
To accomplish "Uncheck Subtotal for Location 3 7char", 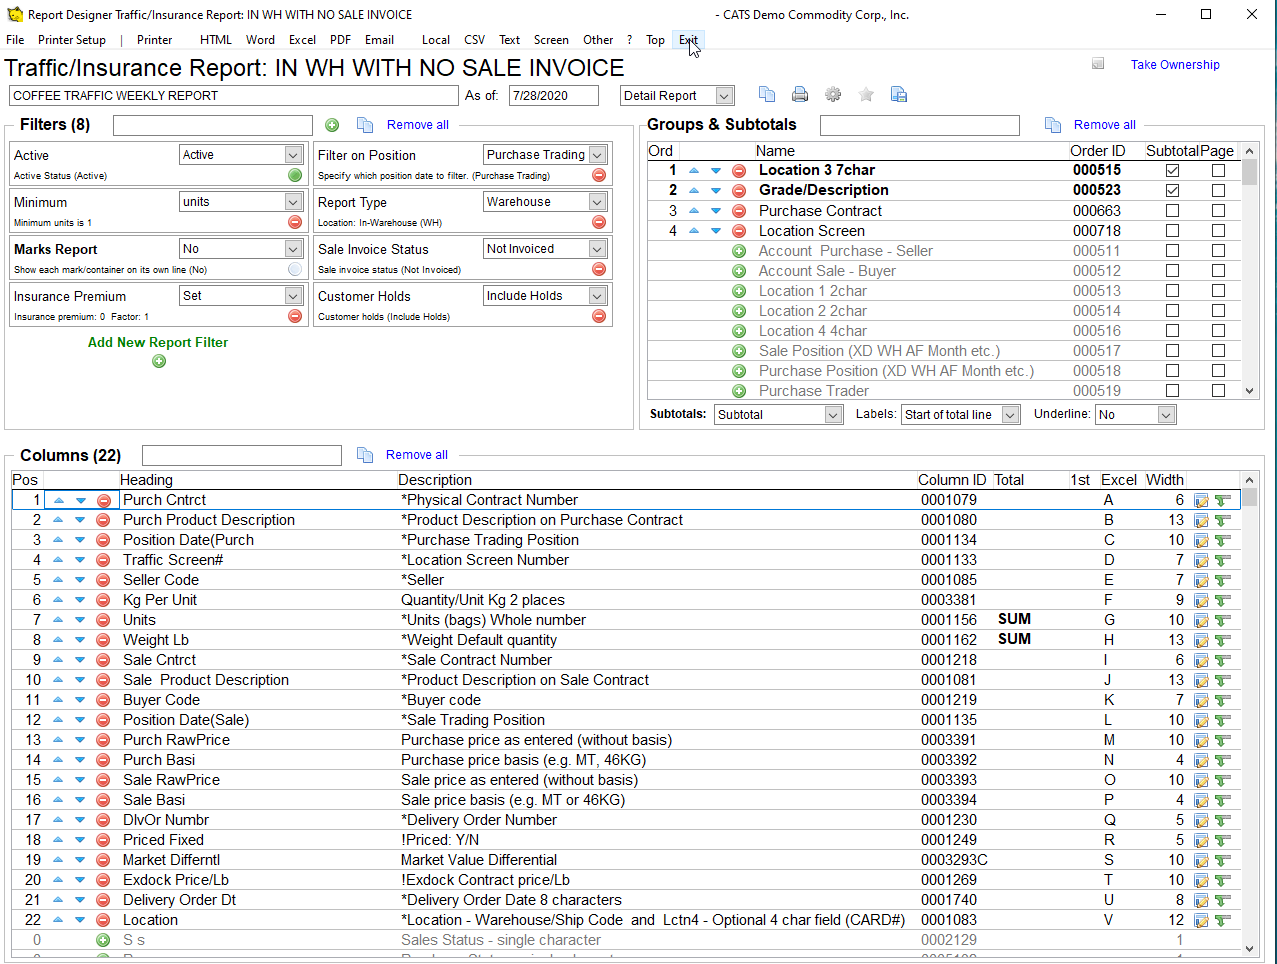I will pyautogui.click(x=1172, y=171).
